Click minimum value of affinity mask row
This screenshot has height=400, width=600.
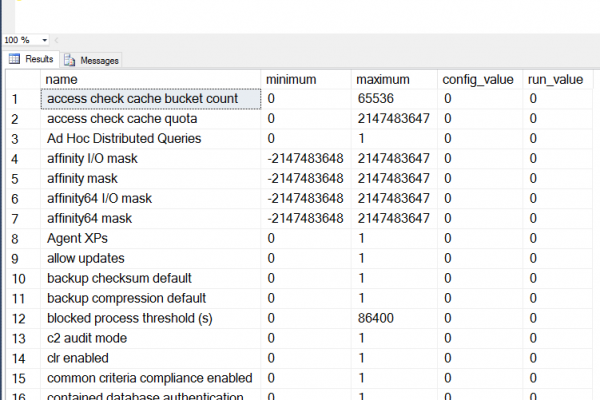[x=305, y=178]
